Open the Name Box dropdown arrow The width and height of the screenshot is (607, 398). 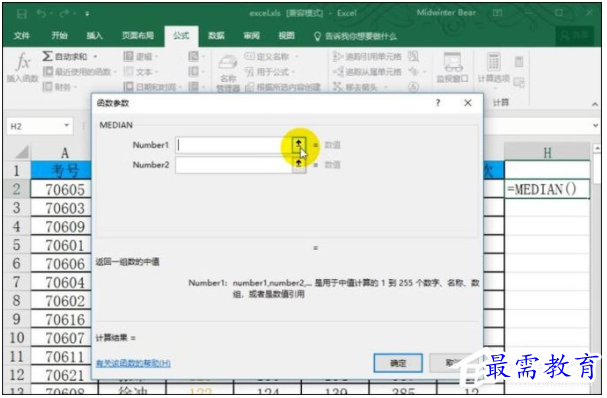pyautogui.click(x=67, y=126)
